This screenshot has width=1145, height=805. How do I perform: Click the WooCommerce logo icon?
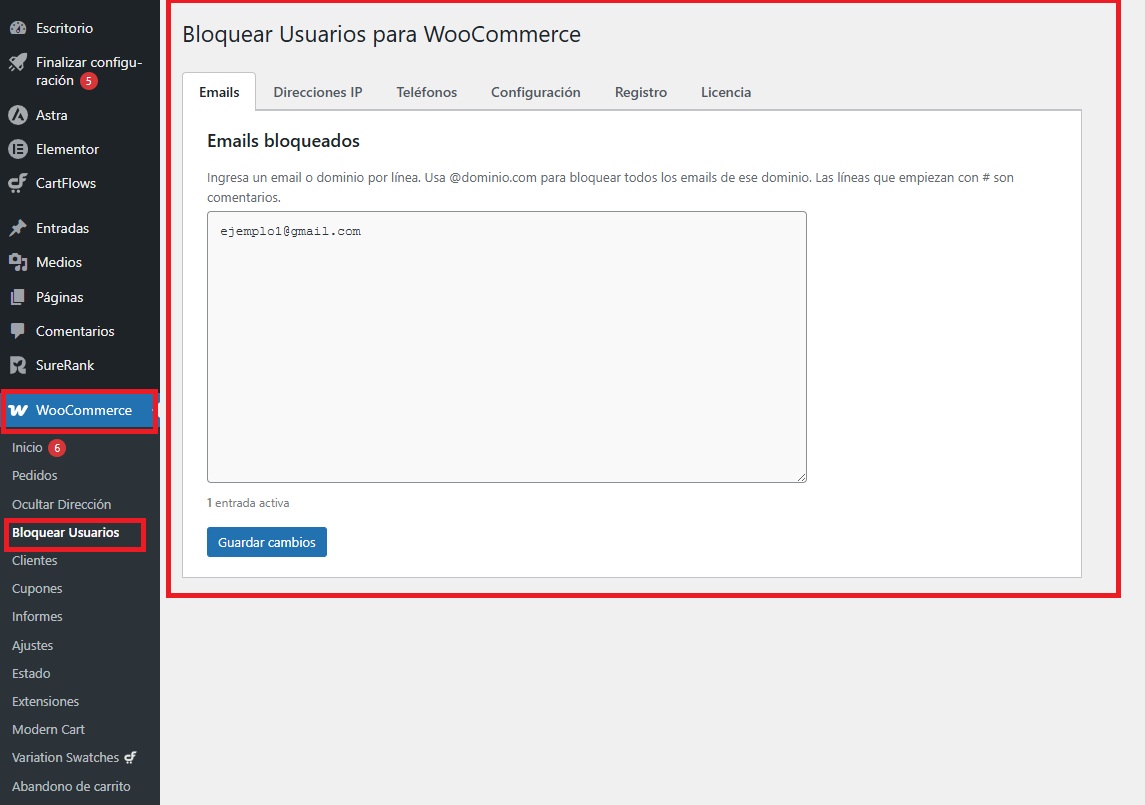click(x=18, y=410)
